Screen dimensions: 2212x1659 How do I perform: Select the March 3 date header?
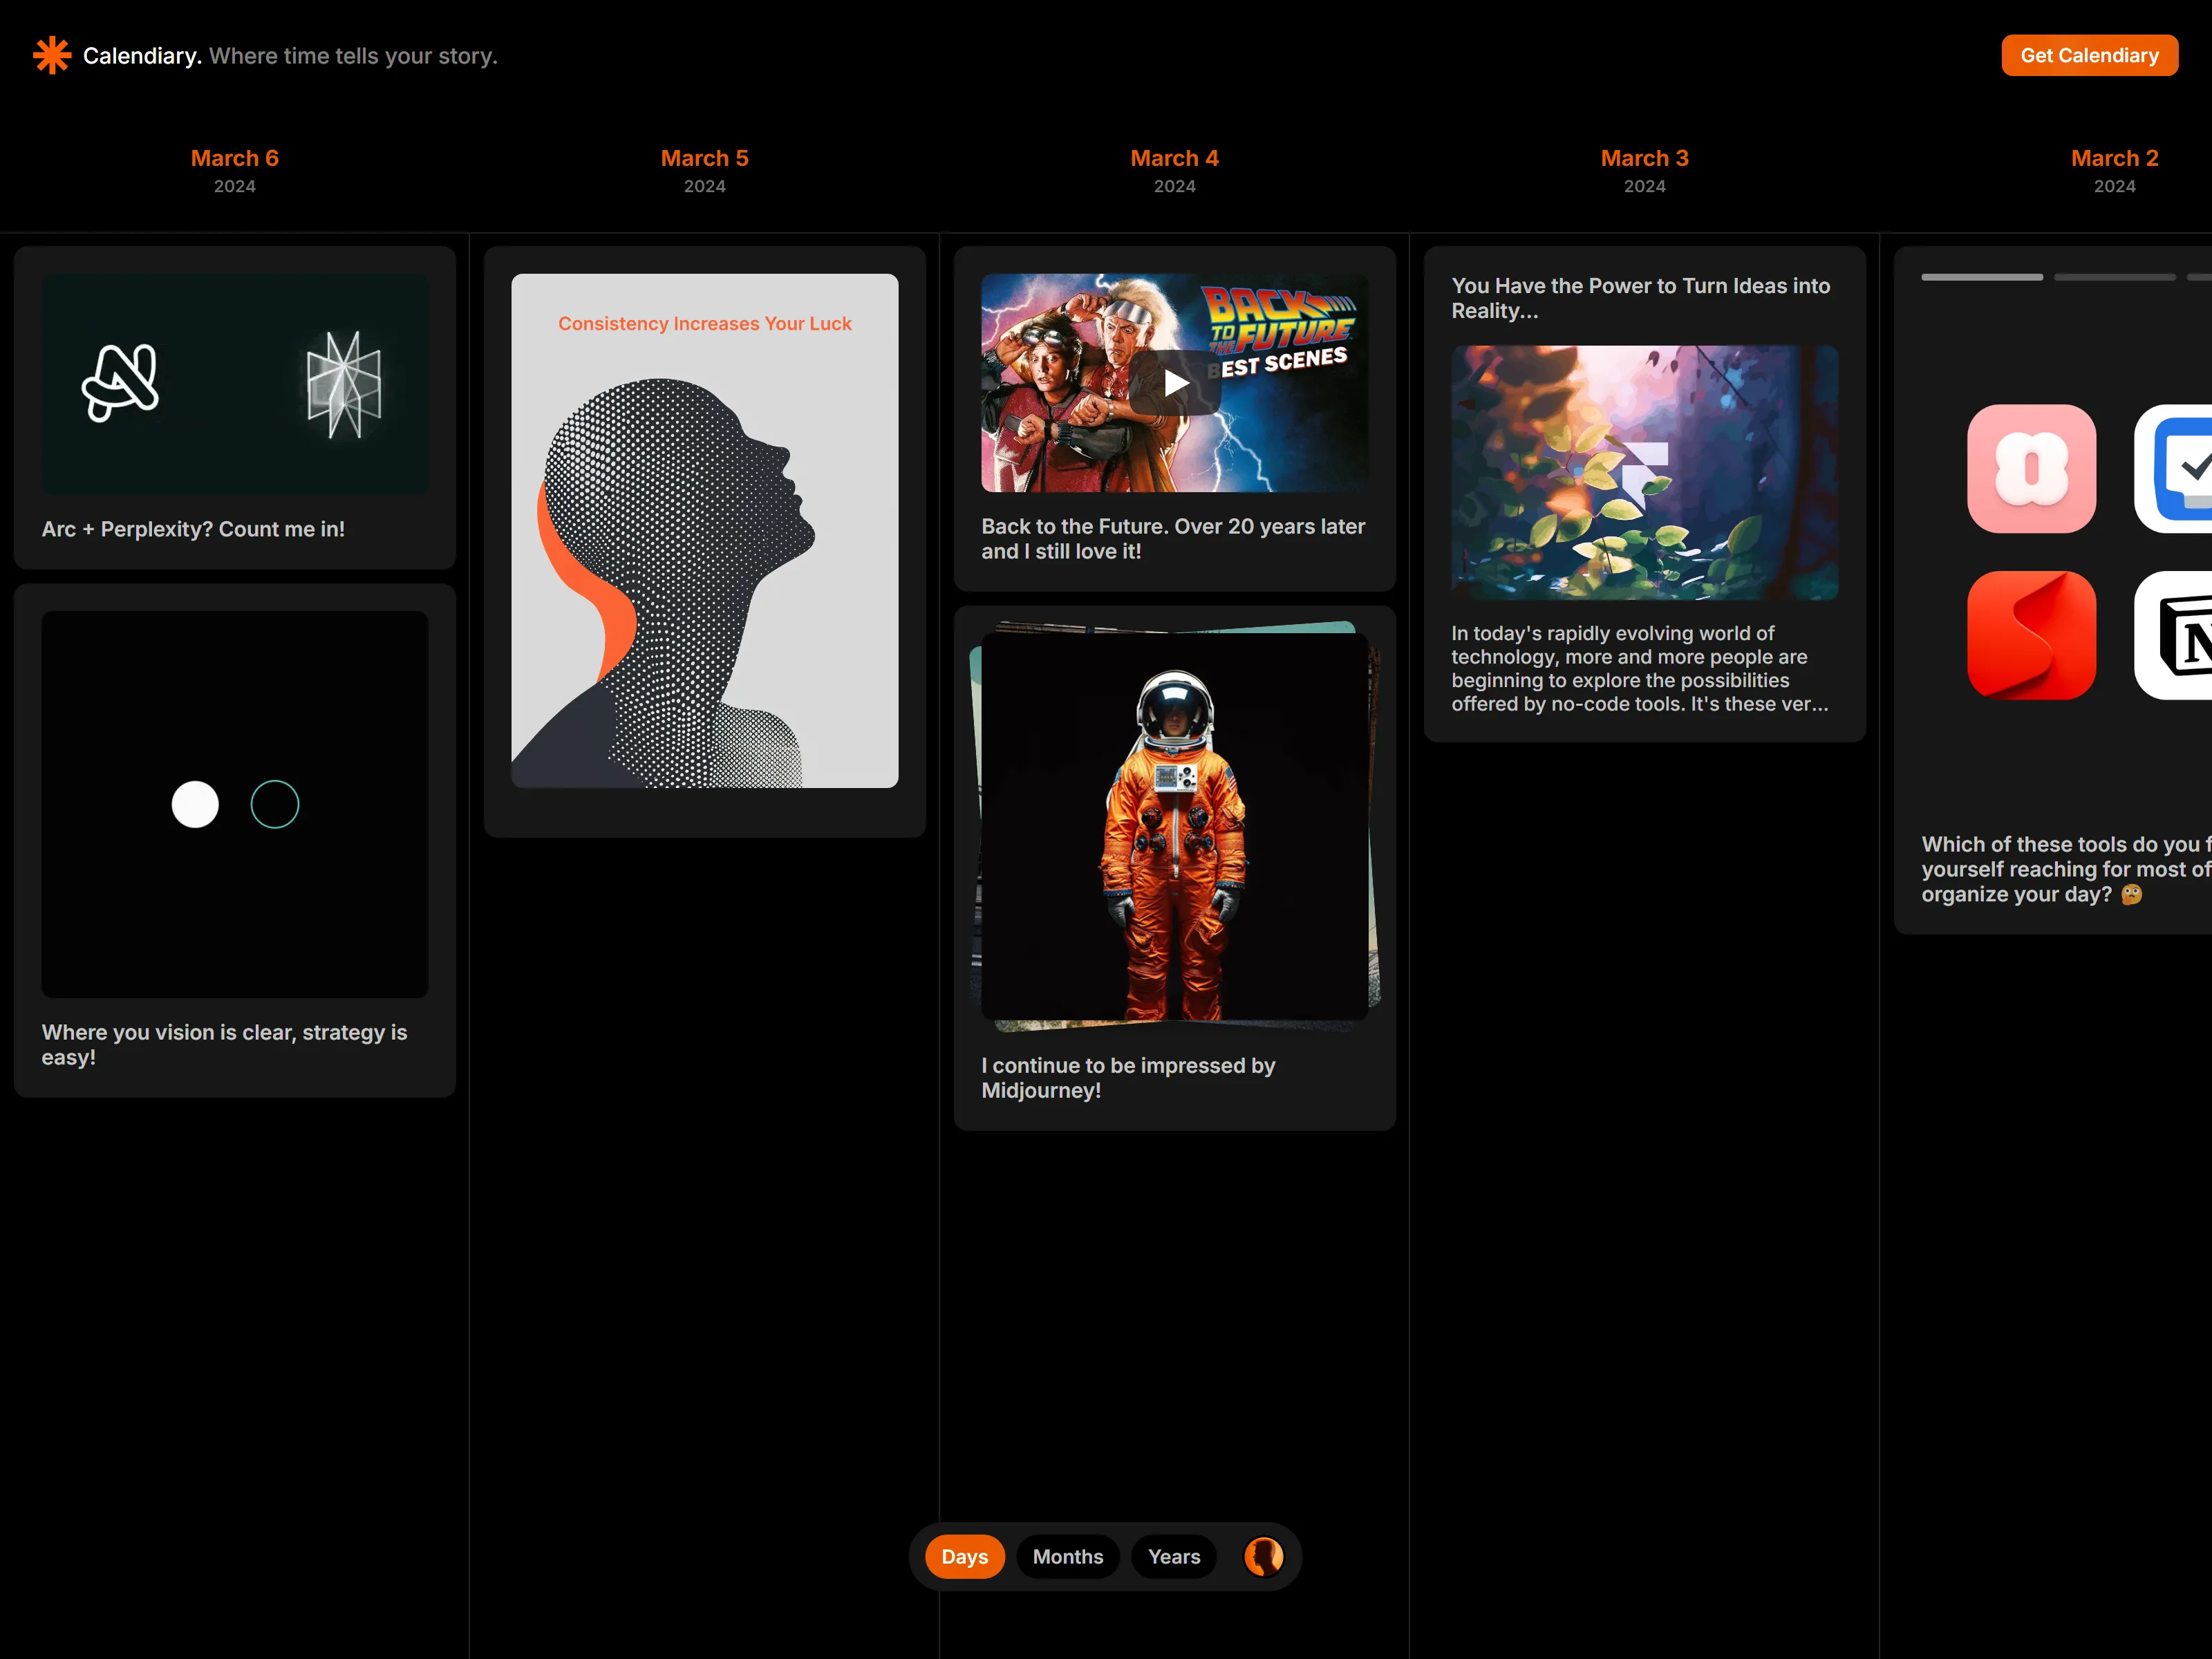(1644, 170)
